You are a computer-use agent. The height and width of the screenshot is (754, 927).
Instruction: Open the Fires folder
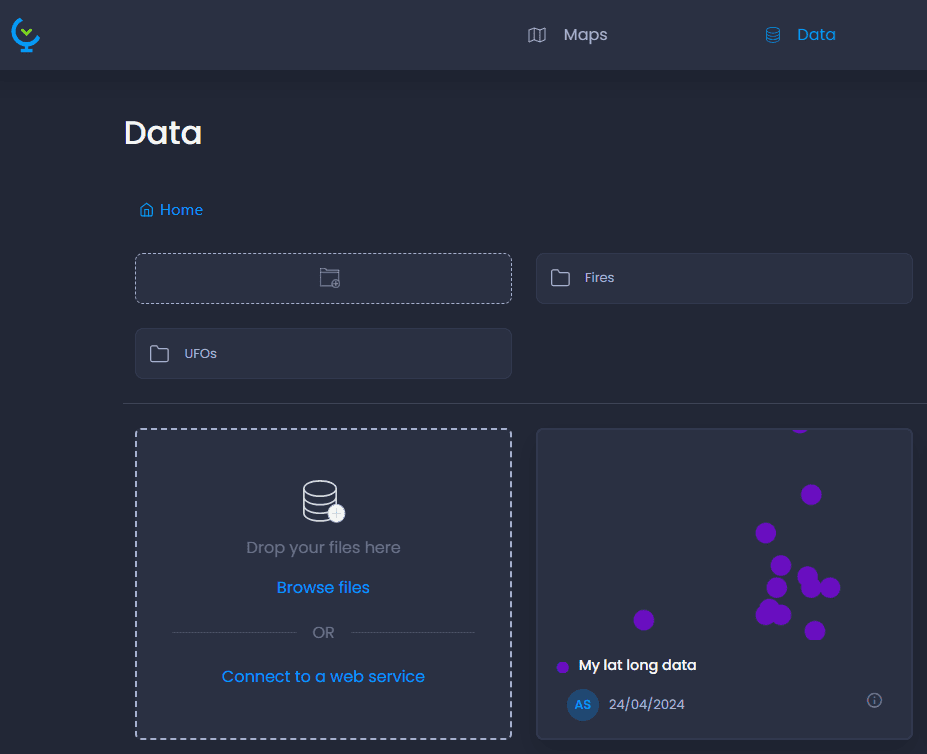pos(724,279)
